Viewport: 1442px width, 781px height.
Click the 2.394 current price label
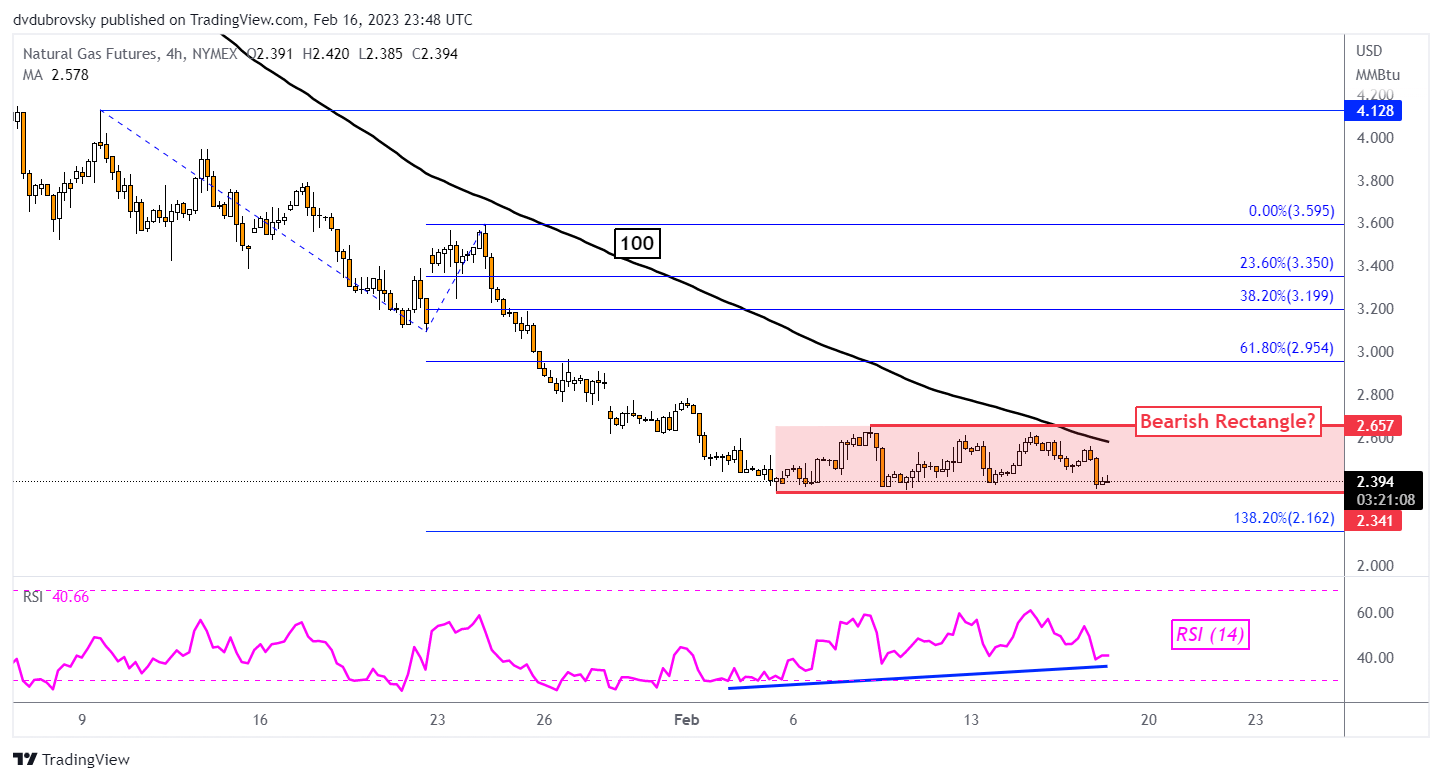click(x=1378, y=481)
